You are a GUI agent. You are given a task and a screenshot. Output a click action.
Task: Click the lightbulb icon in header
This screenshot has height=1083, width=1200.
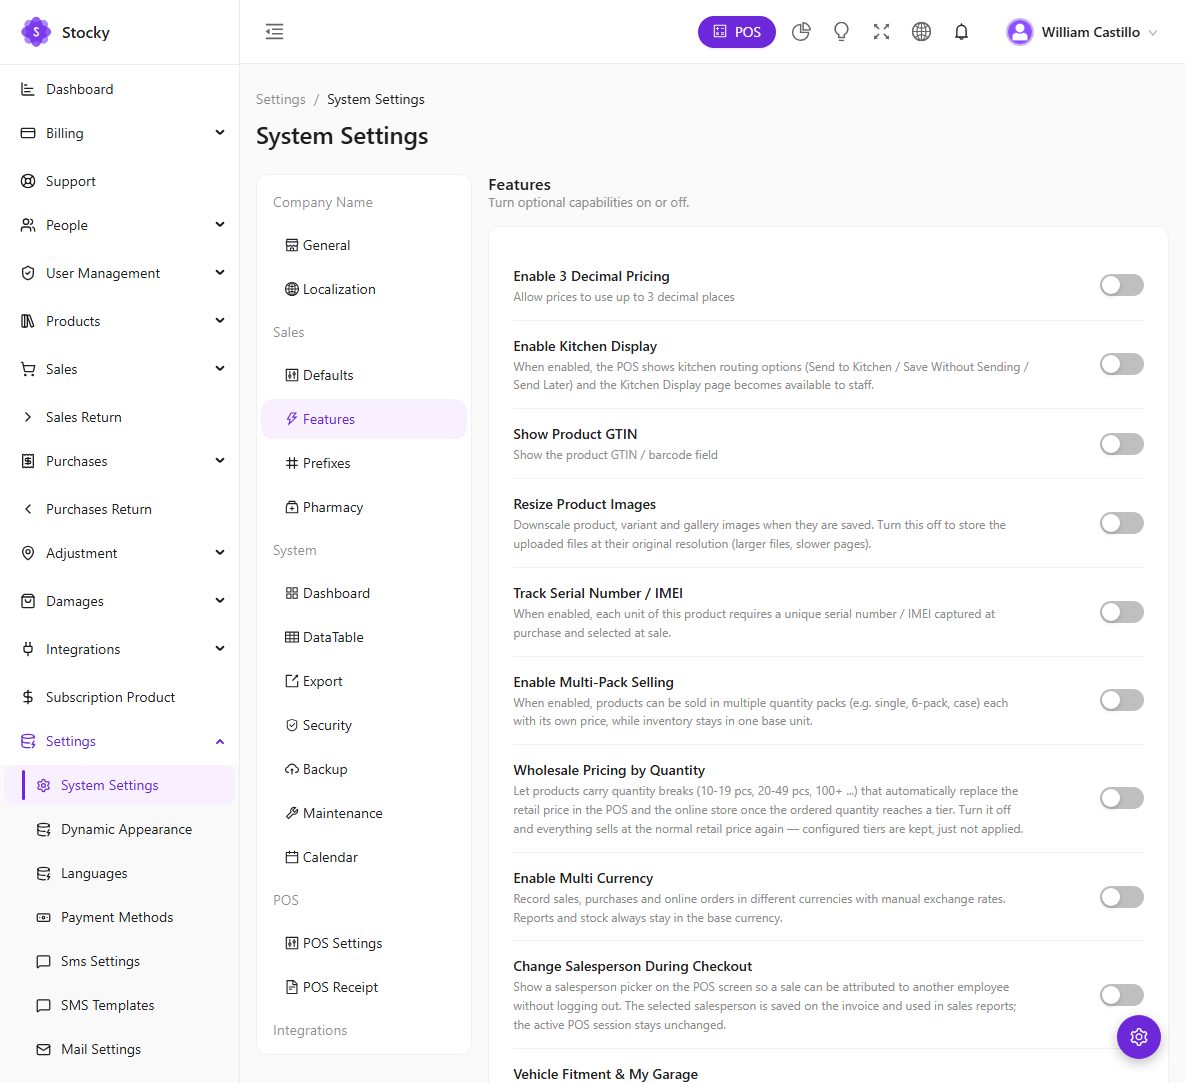[x=841, y=32]
